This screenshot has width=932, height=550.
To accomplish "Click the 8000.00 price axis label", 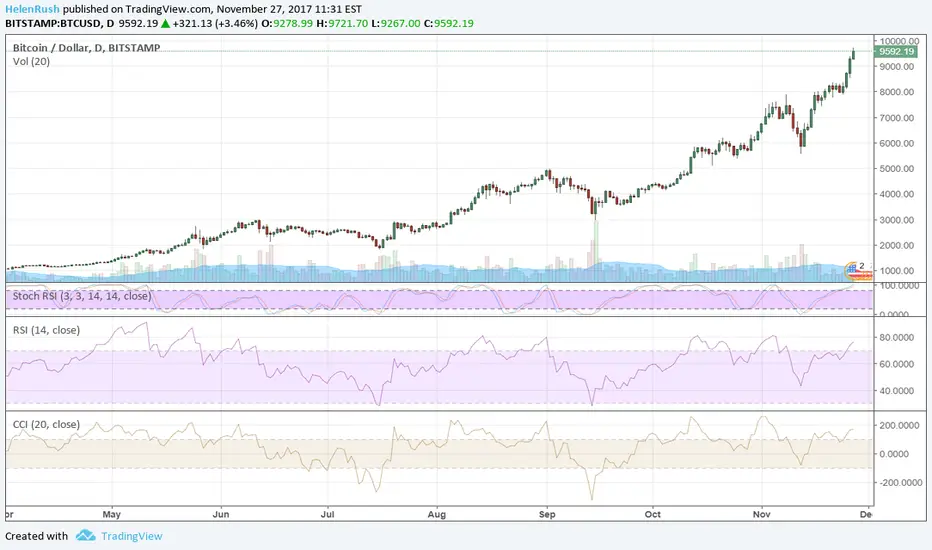I will (897, 92).
